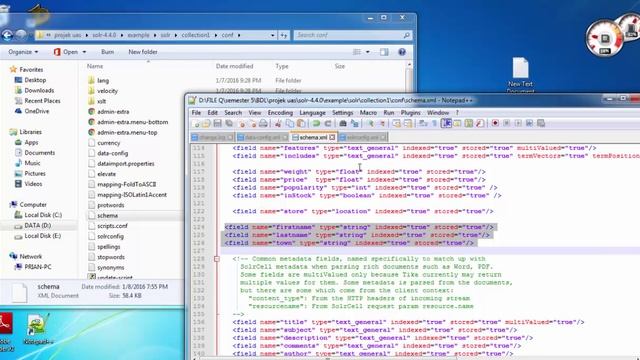Image resolution: width=640 pixels, height=360 pixels.
Task: Refresh the Explorer folder view
Action: pos(284,36)
